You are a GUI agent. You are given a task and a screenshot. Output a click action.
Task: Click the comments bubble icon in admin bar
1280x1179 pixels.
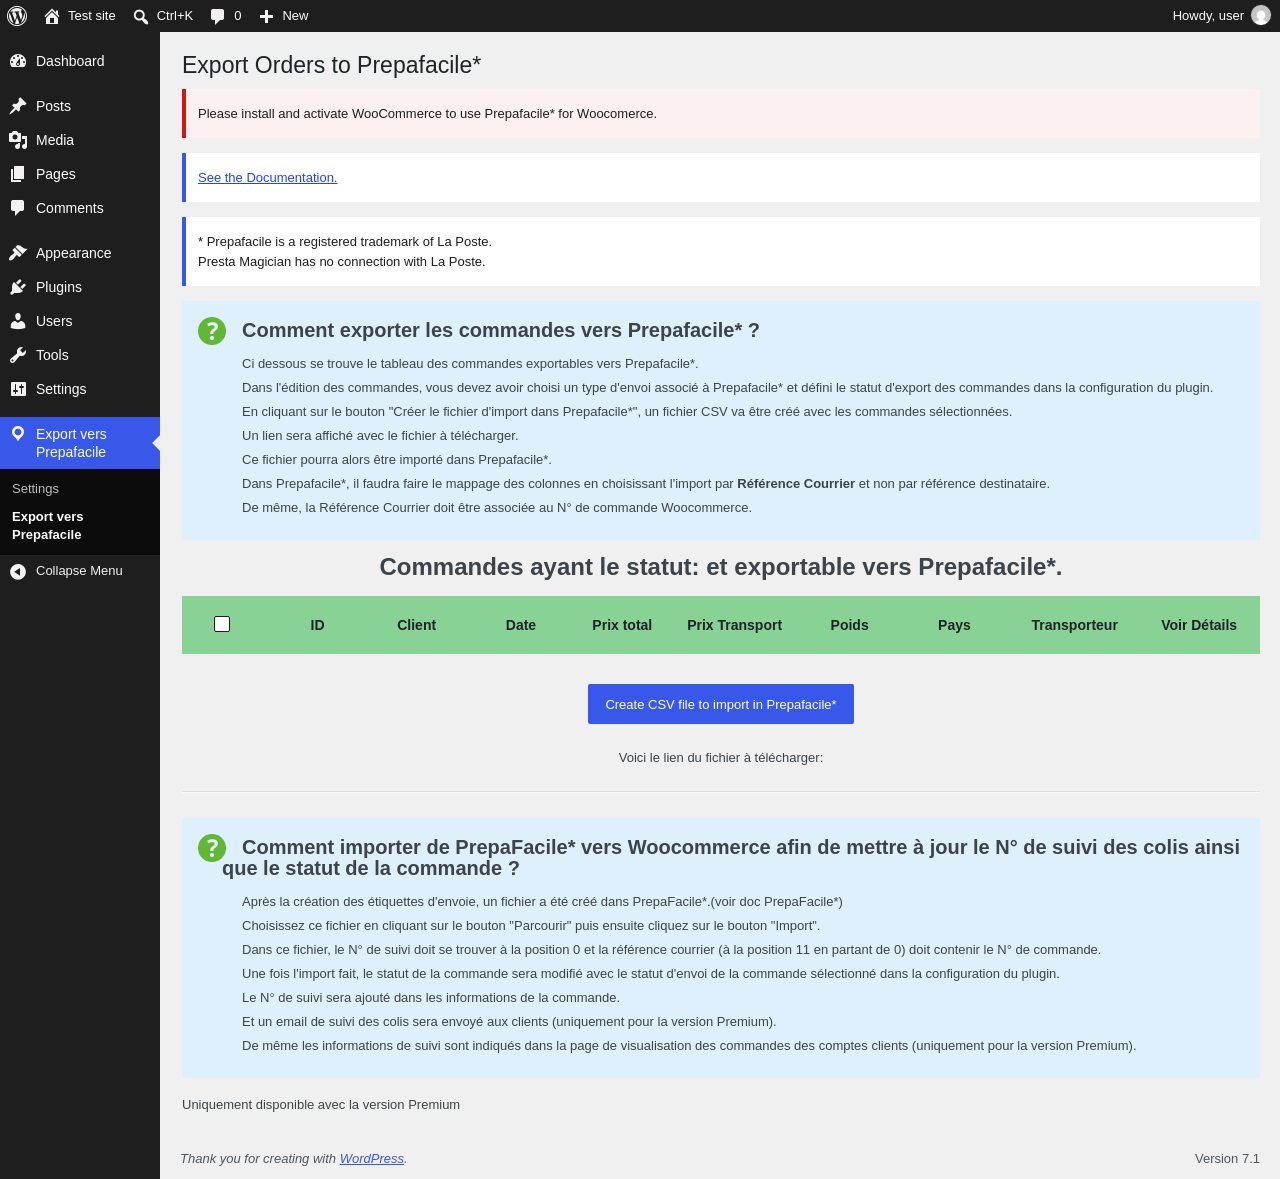click(x=218, y=16)
